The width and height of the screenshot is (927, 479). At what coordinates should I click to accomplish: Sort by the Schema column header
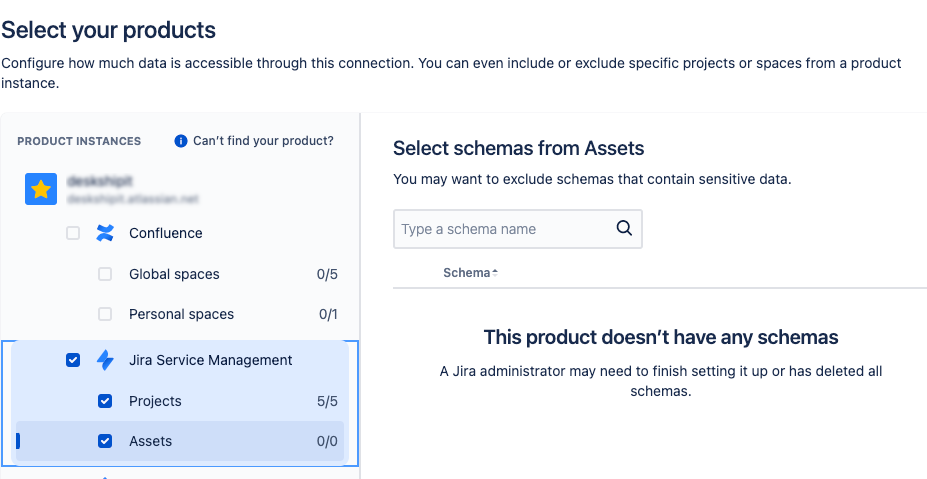[467, 273]
